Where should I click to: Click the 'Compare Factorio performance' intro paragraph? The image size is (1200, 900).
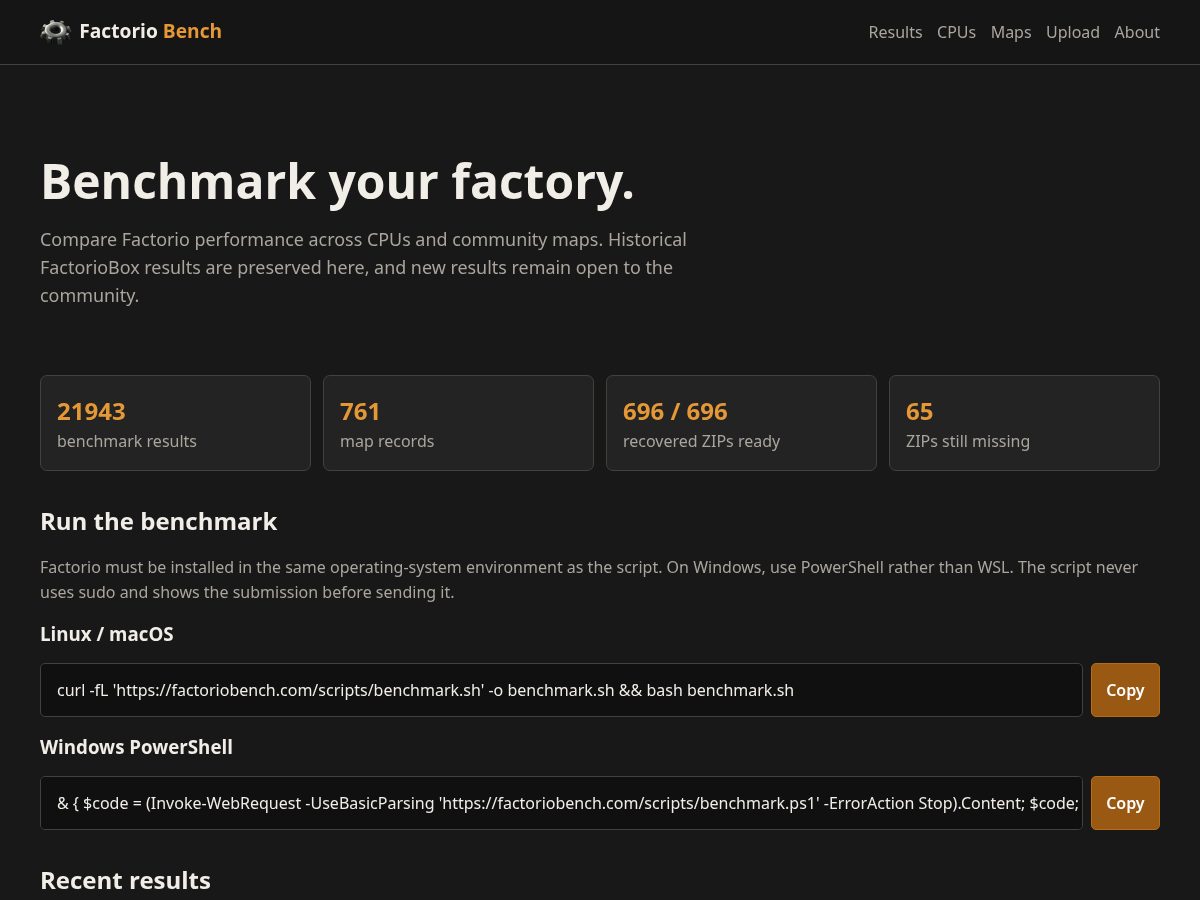363,268
